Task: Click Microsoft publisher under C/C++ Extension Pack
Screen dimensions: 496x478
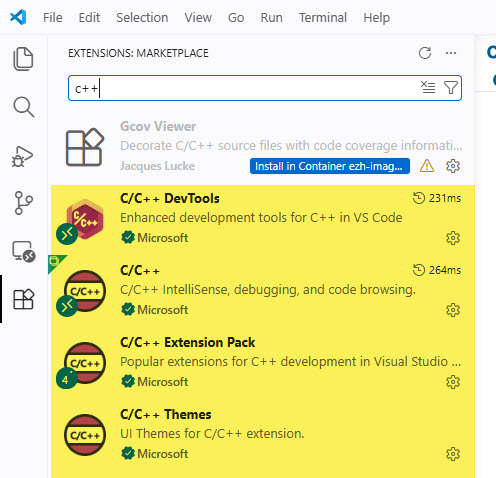Action: [x=163, y=382]
